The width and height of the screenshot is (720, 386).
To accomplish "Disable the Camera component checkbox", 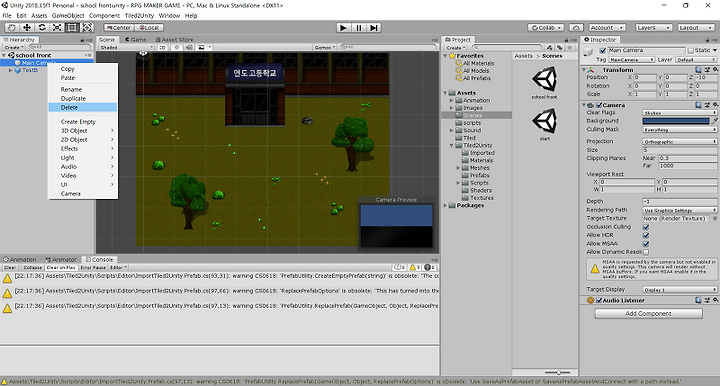I will point(599,105).
